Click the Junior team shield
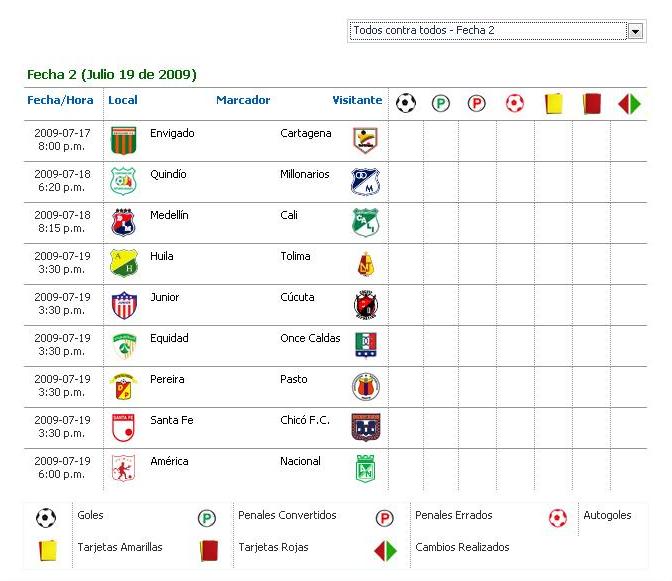 coord(124,305)
